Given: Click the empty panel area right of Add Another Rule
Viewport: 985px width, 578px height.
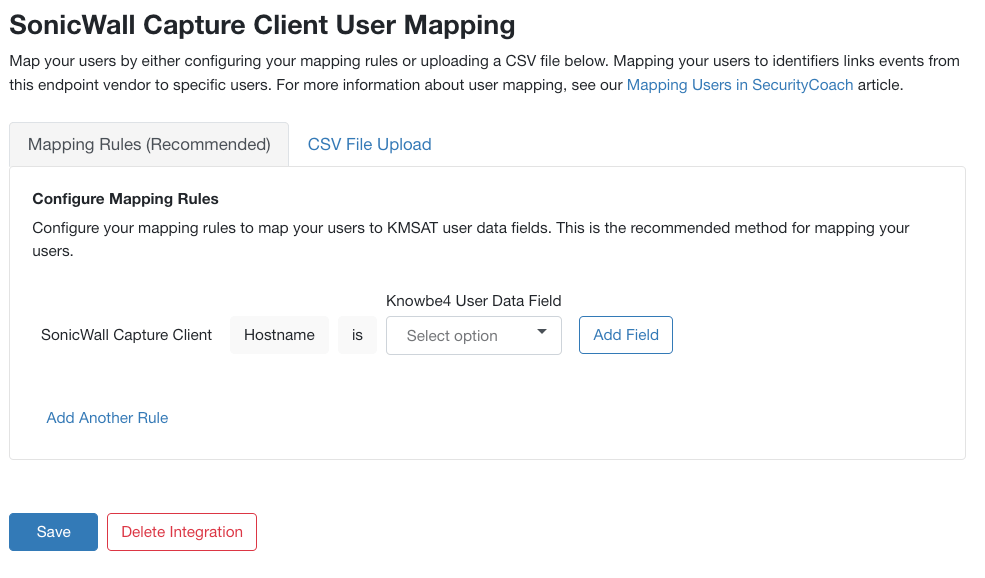Looking at the screenshot, I should [x=560, y=418].
